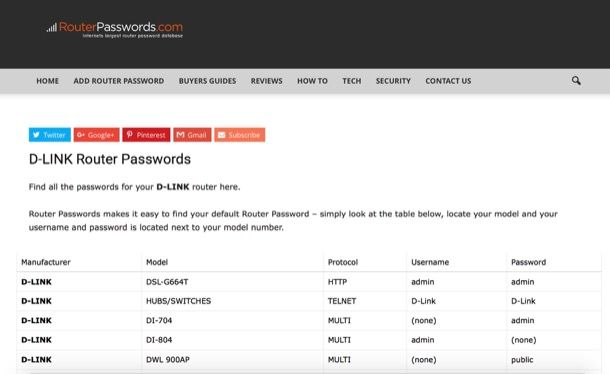The height and width of the screenshot is (374, 610).
Task: Click the Password column header
Action: coord(528,262)
